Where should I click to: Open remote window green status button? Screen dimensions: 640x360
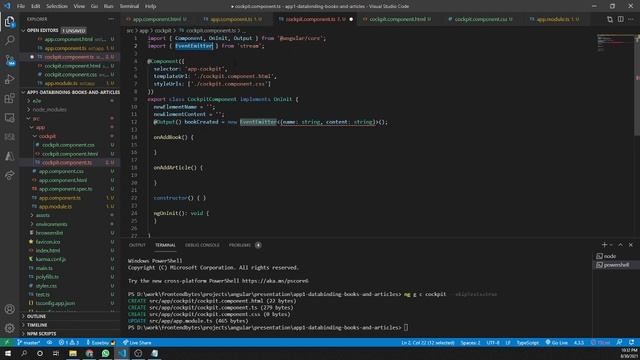(7, 342)
